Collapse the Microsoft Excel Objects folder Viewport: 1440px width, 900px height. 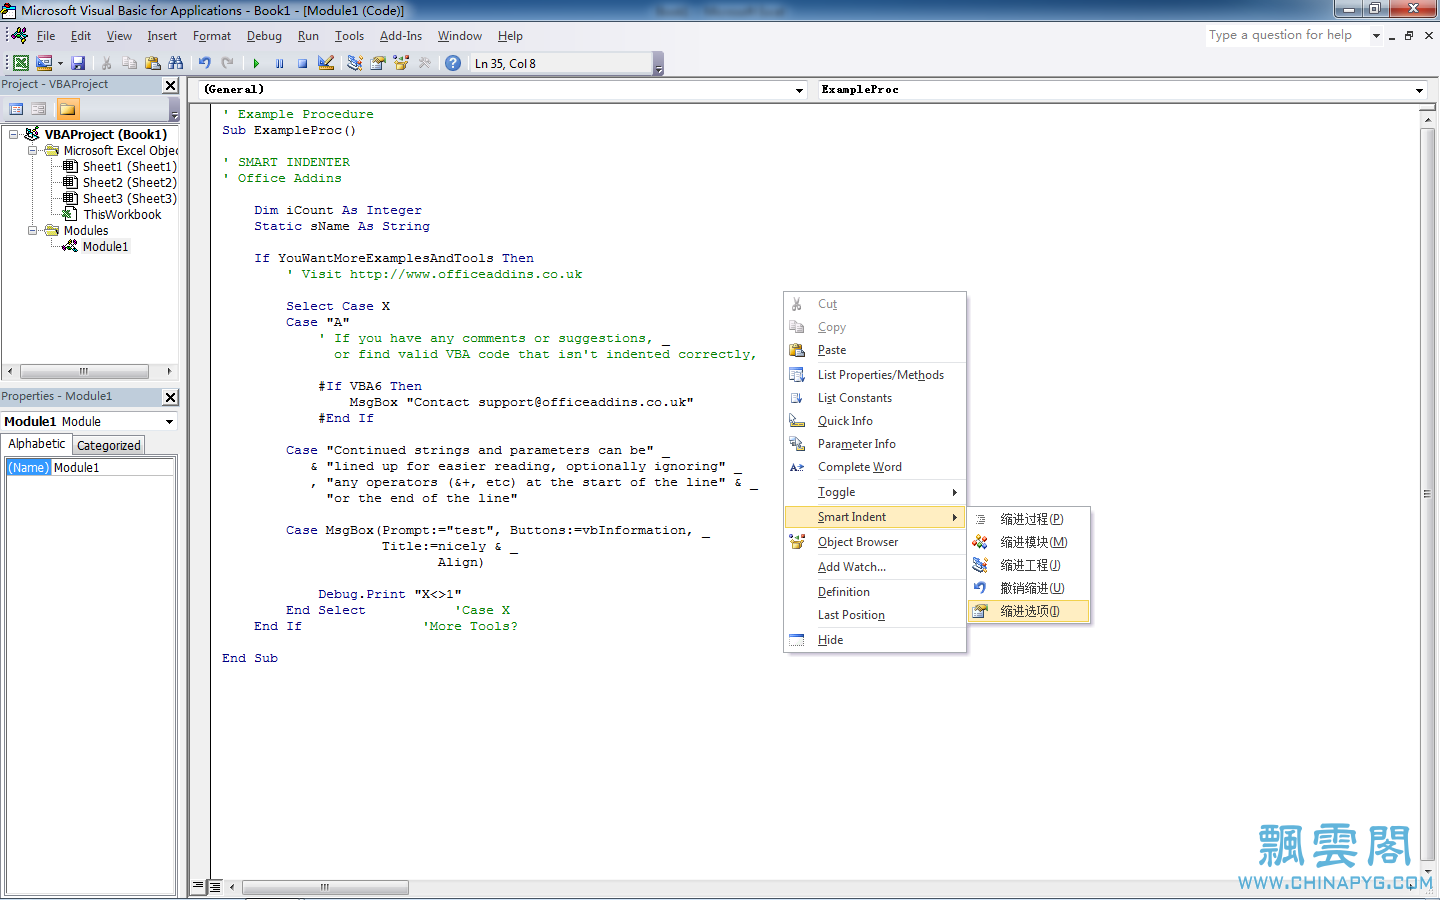[32, 150]
